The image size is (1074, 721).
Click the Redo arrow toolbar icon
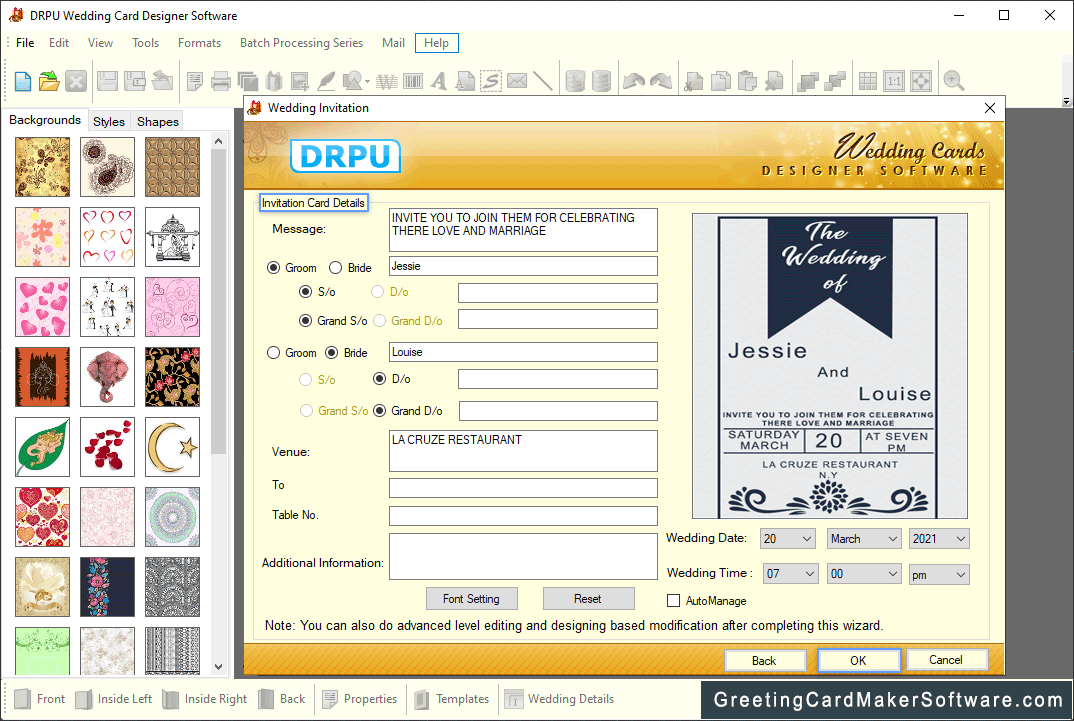661,81
